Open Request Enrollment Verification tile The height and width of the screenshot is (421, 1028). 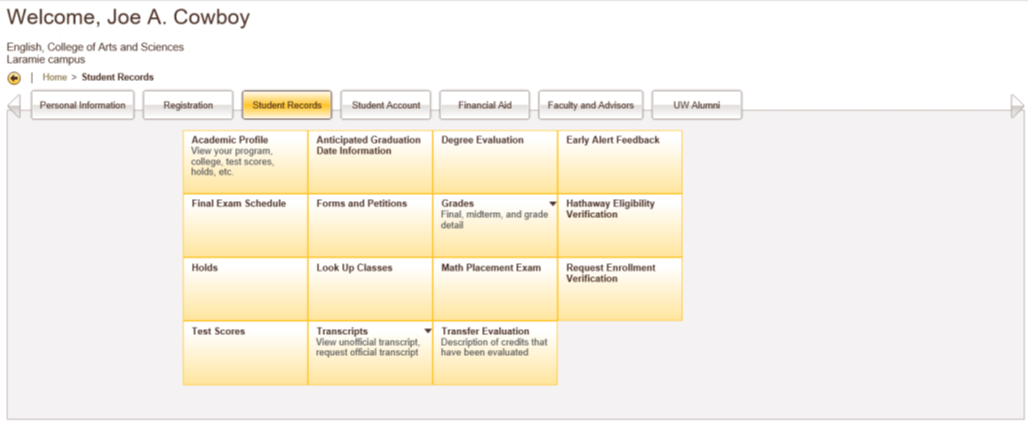[x=620, y=289]
